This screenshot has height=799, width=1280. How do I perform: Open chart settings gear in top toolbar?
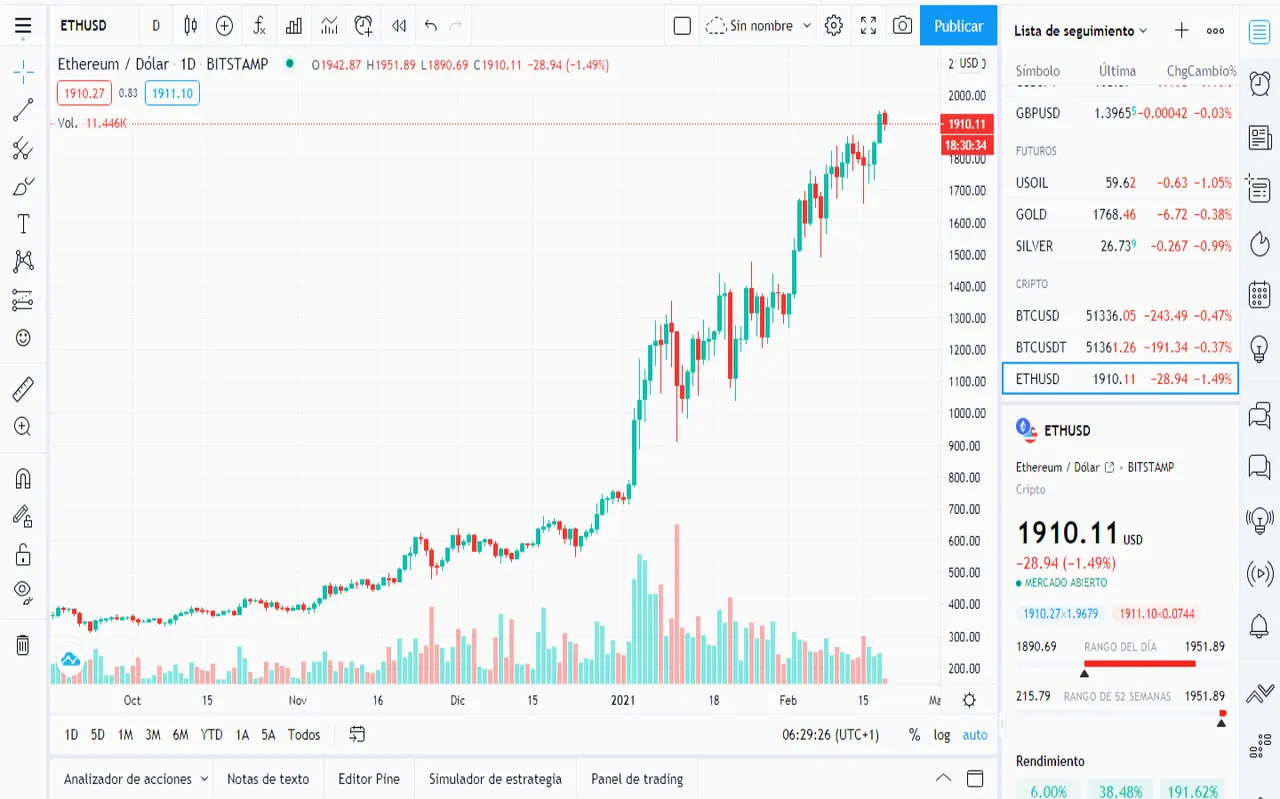[x=834, y=26]
